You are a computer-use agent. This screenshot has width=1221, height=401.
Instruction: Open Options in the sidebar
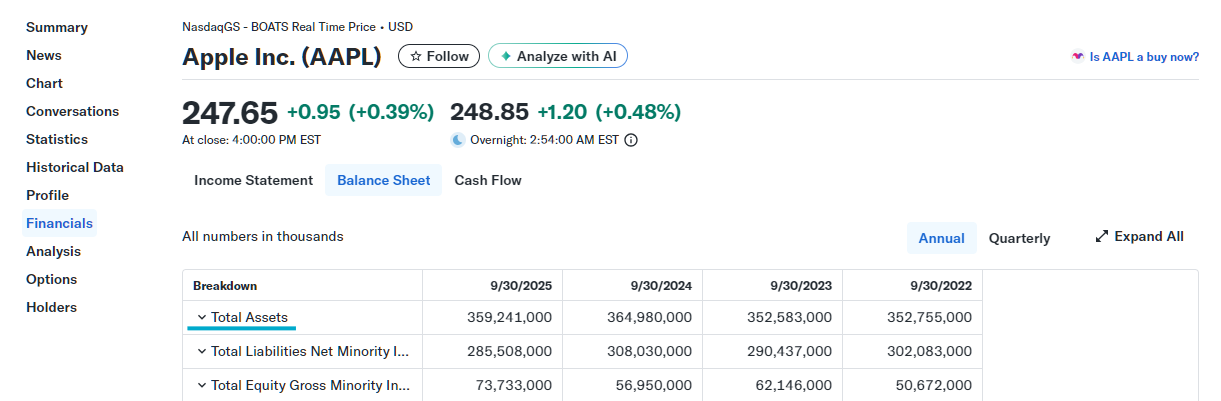[52, 279]
